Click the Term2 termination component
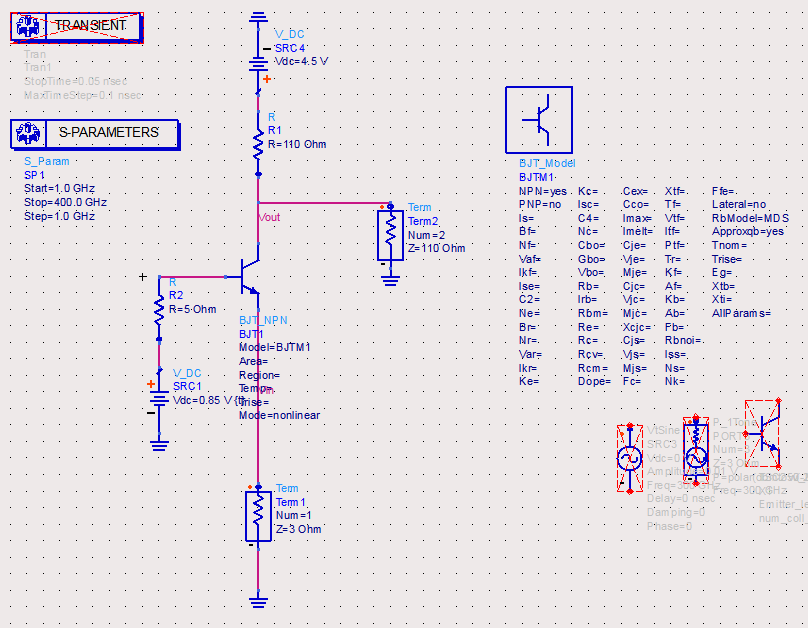 click(390, 234)
